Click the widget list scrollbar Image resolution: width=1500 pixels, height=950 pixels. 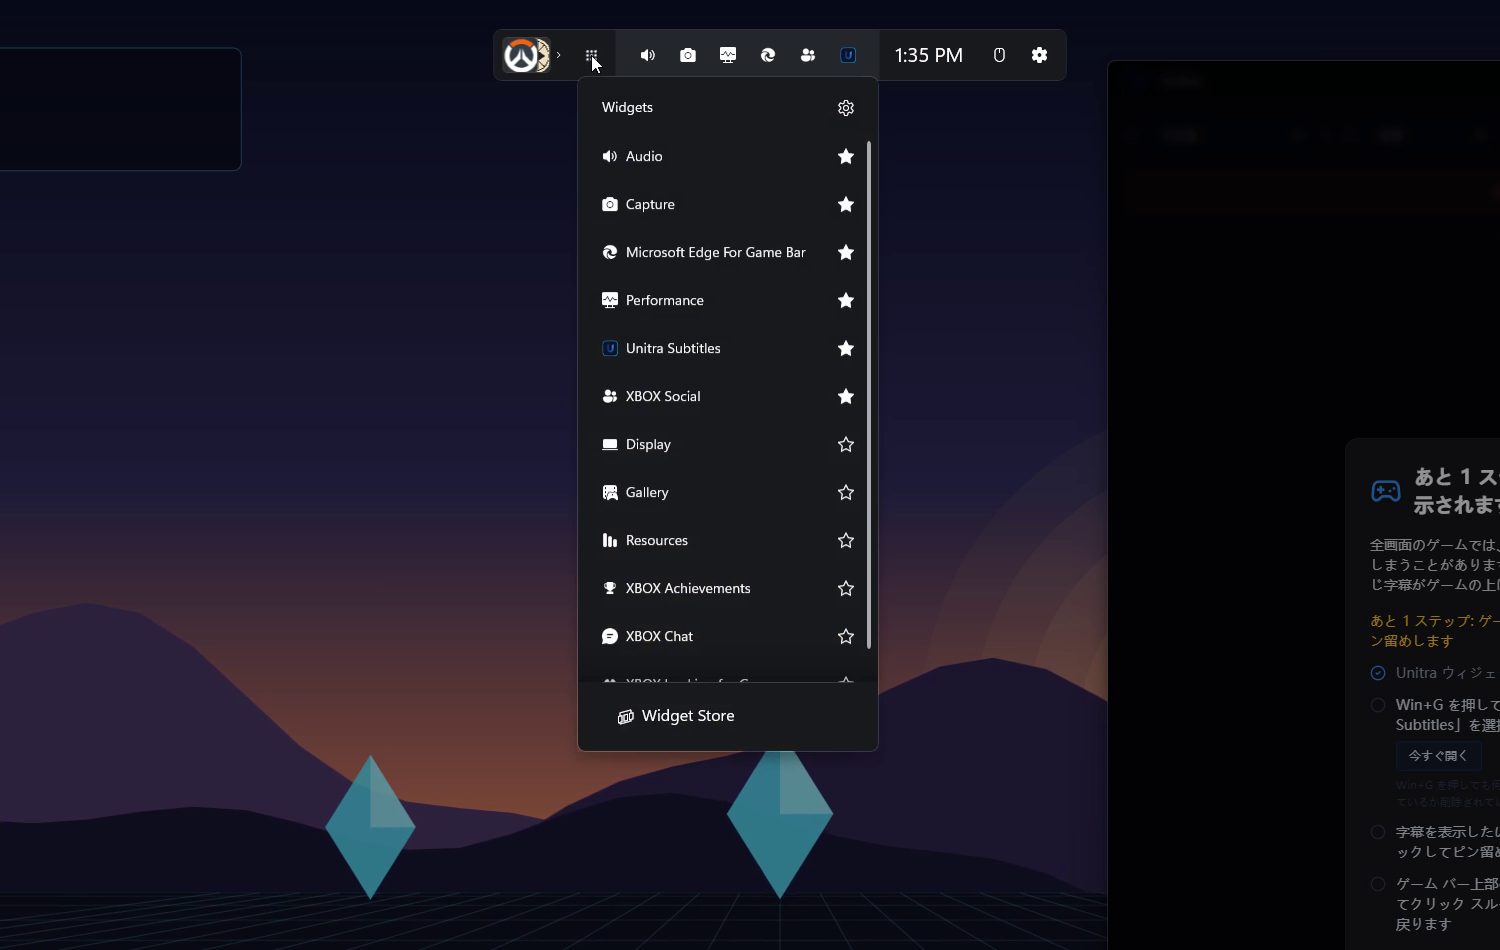coord(869,395)
